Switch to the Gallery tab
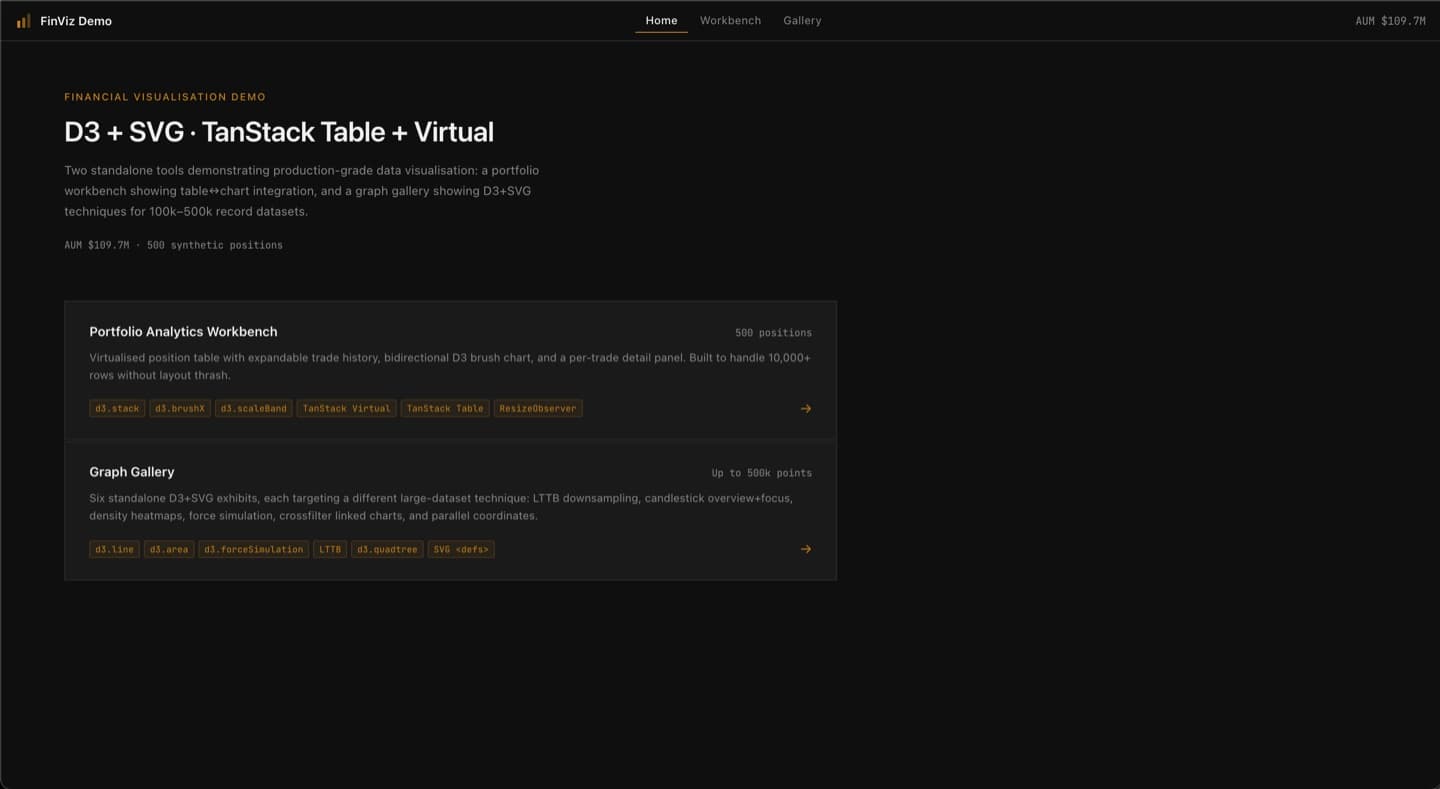Image resolution: width=1440 pixels, height=789 pixels. coord(802,21)
